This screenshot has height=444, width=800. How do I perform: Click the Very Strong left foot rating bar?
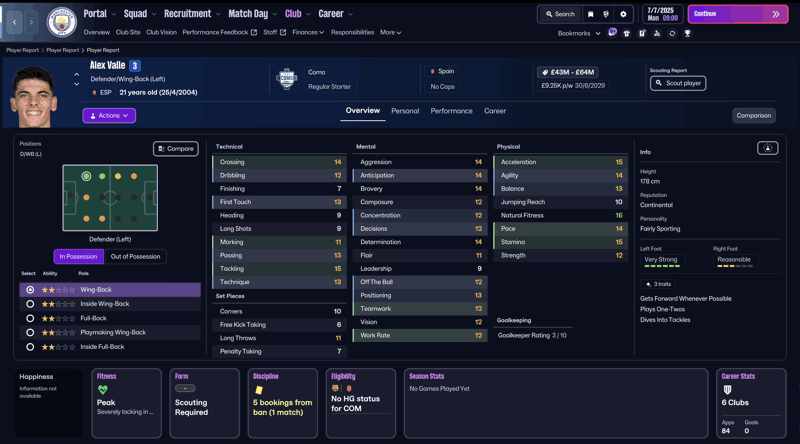point(662,261)
